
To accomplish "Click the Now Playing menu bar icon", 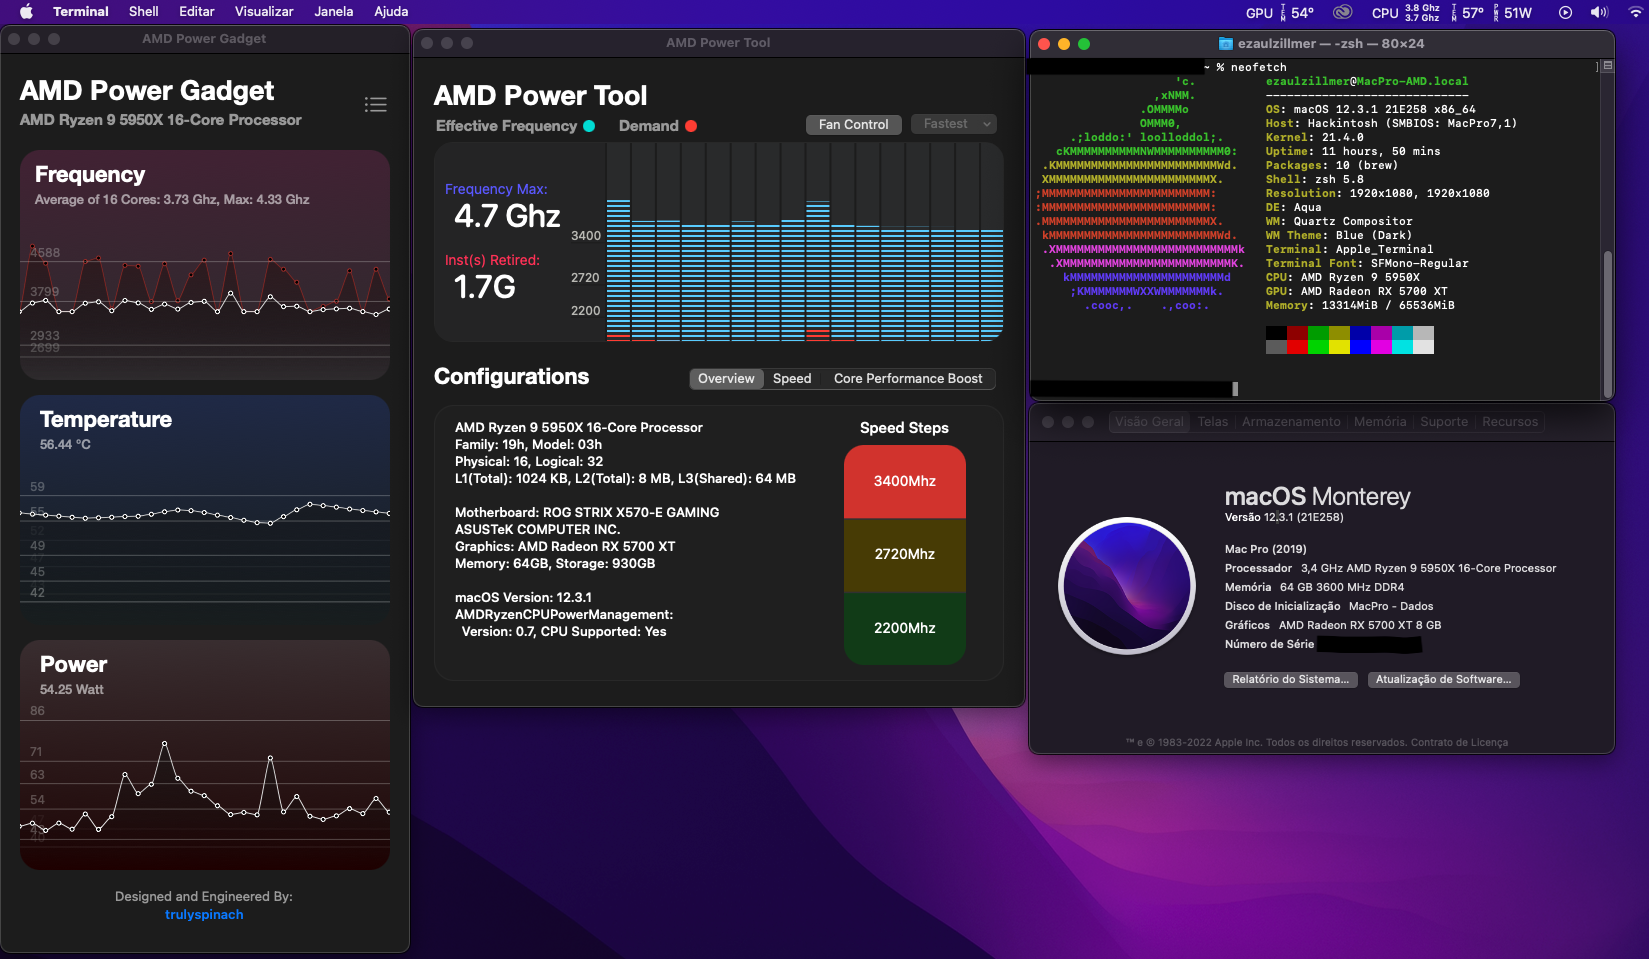I will point(1565,12).
